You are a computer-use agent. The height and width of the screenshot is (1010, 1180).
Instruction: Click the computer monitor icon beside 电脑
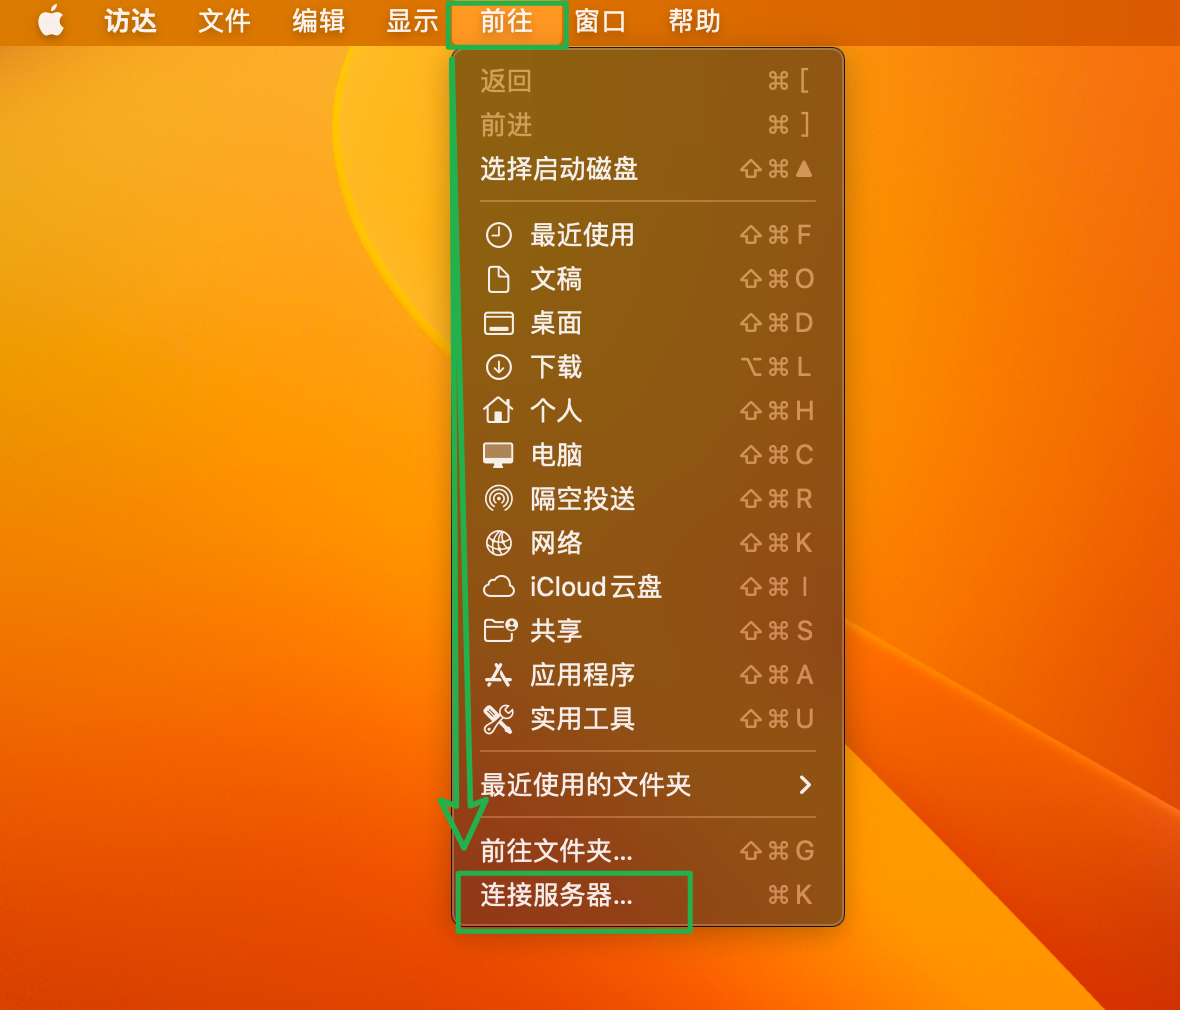(x=498, y=455)
